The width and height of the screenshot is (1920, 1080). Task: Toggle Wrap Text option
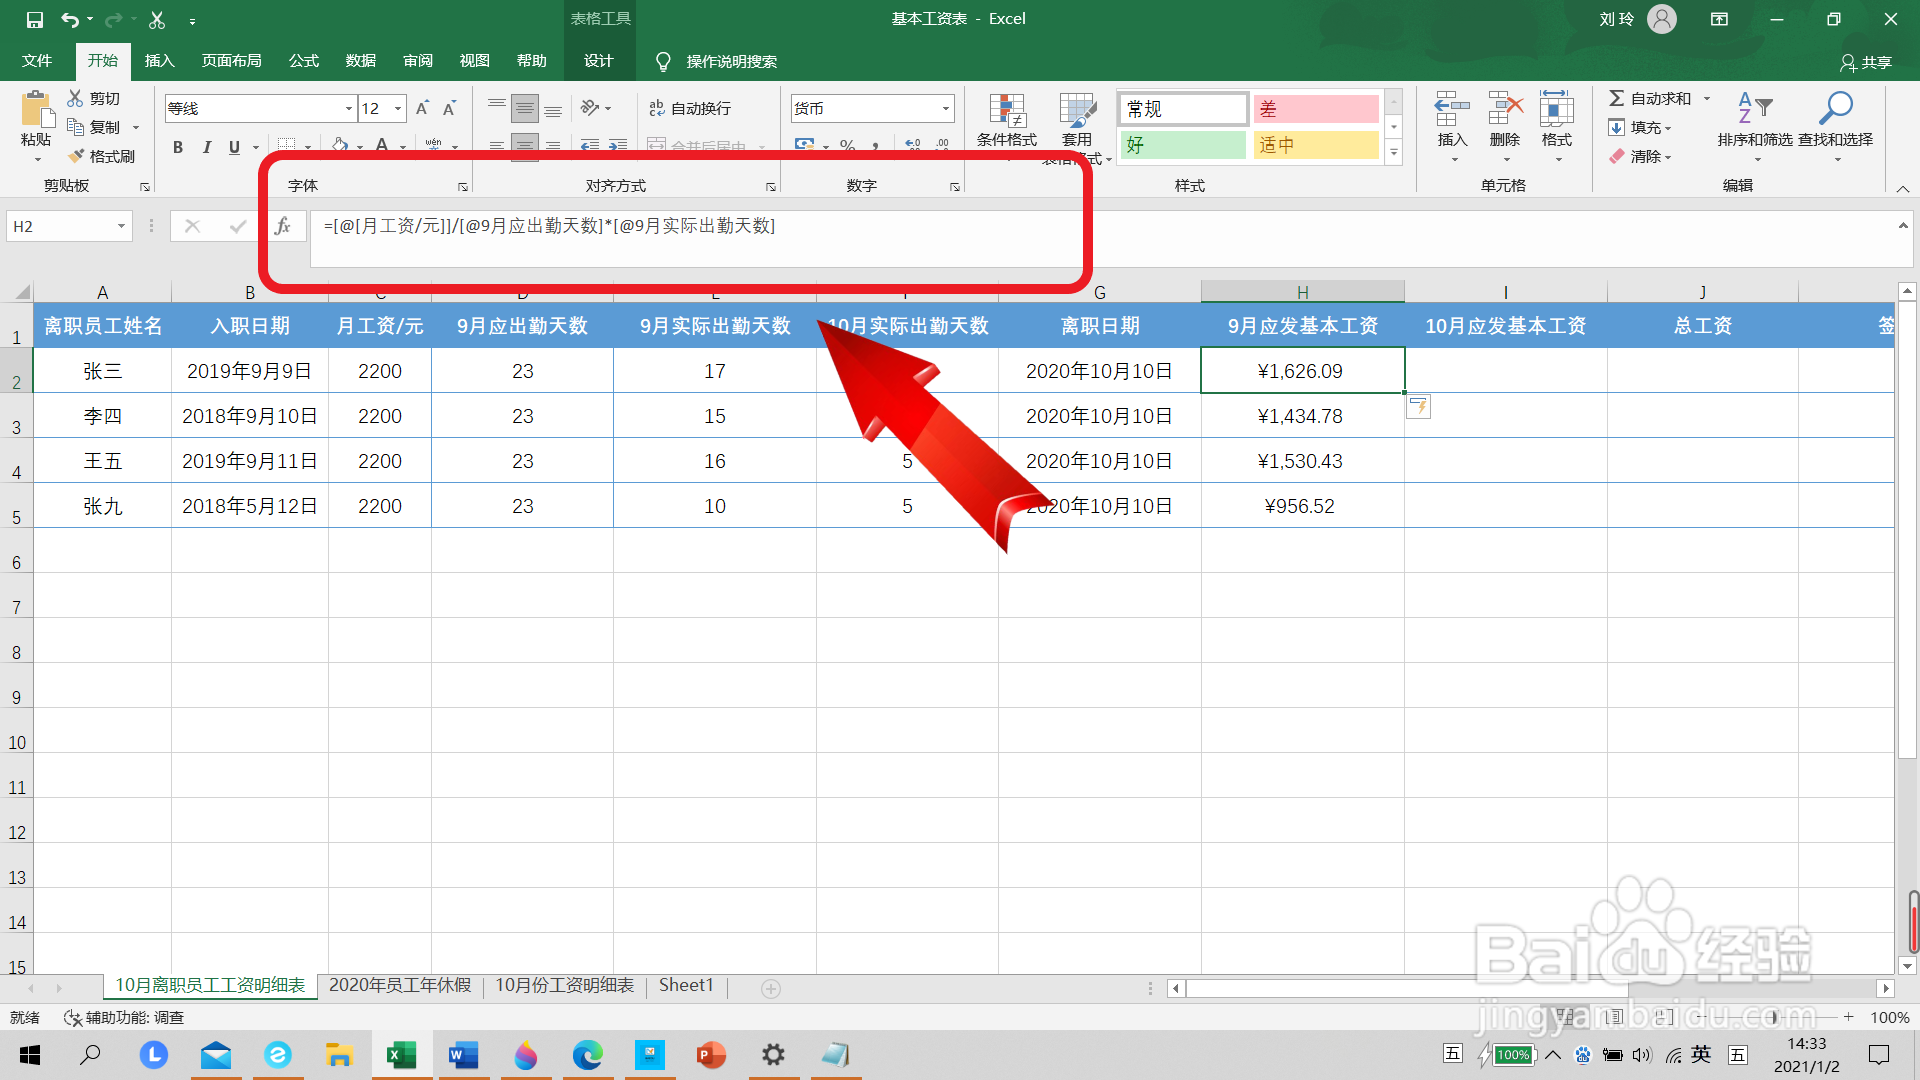[x=690, y=108]
